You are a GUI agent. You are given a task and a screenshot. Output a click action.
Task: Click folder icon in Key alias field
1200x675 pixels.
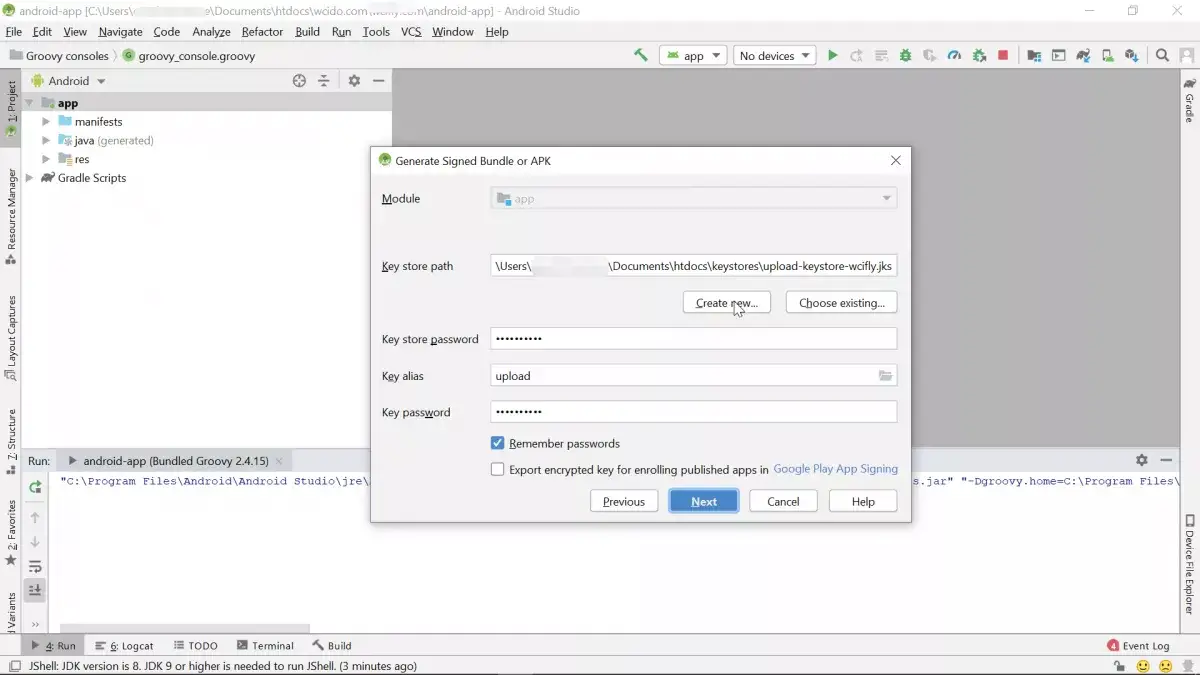(x=885, y=376)
